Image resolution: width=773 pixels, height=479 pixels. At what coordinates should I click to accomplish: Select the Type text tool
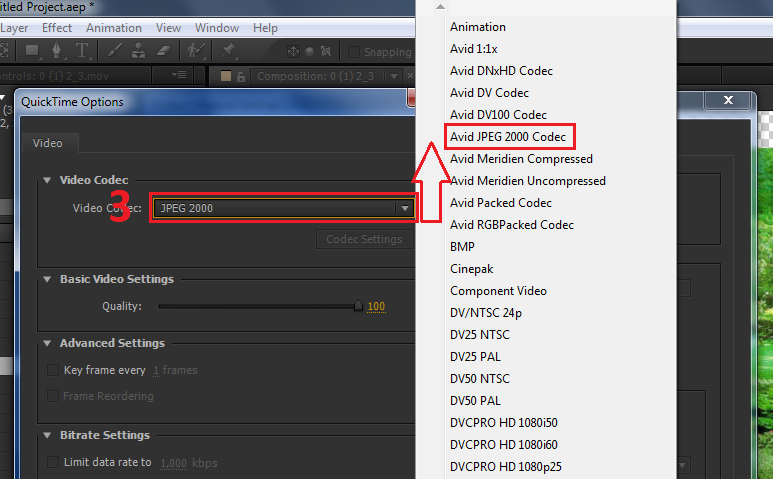(x=81, y=51)
